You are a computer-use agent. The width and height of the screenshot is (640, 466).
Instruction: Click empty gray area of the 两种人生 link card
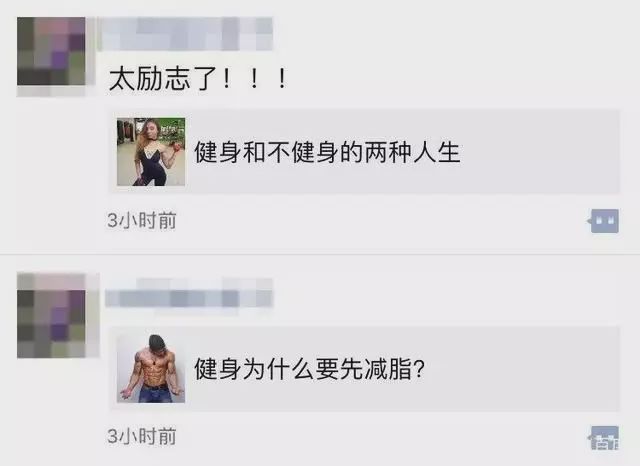click(x=539, y=152)
